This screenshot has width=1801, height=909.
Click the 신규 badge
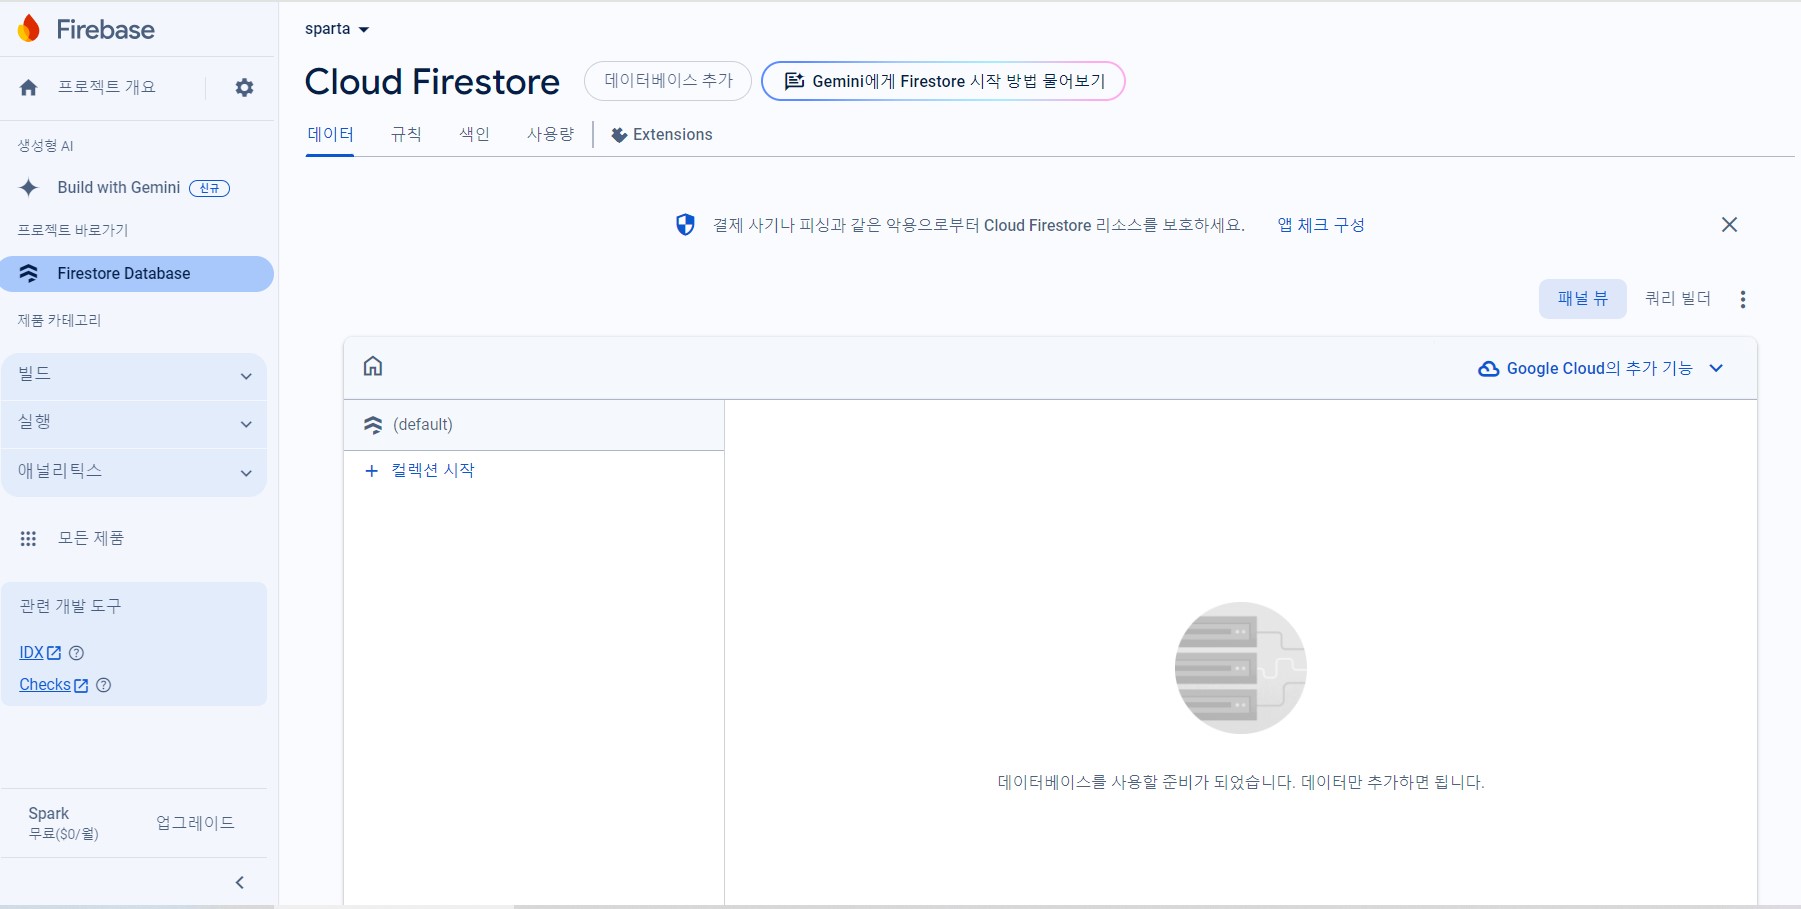click(210, 188)
